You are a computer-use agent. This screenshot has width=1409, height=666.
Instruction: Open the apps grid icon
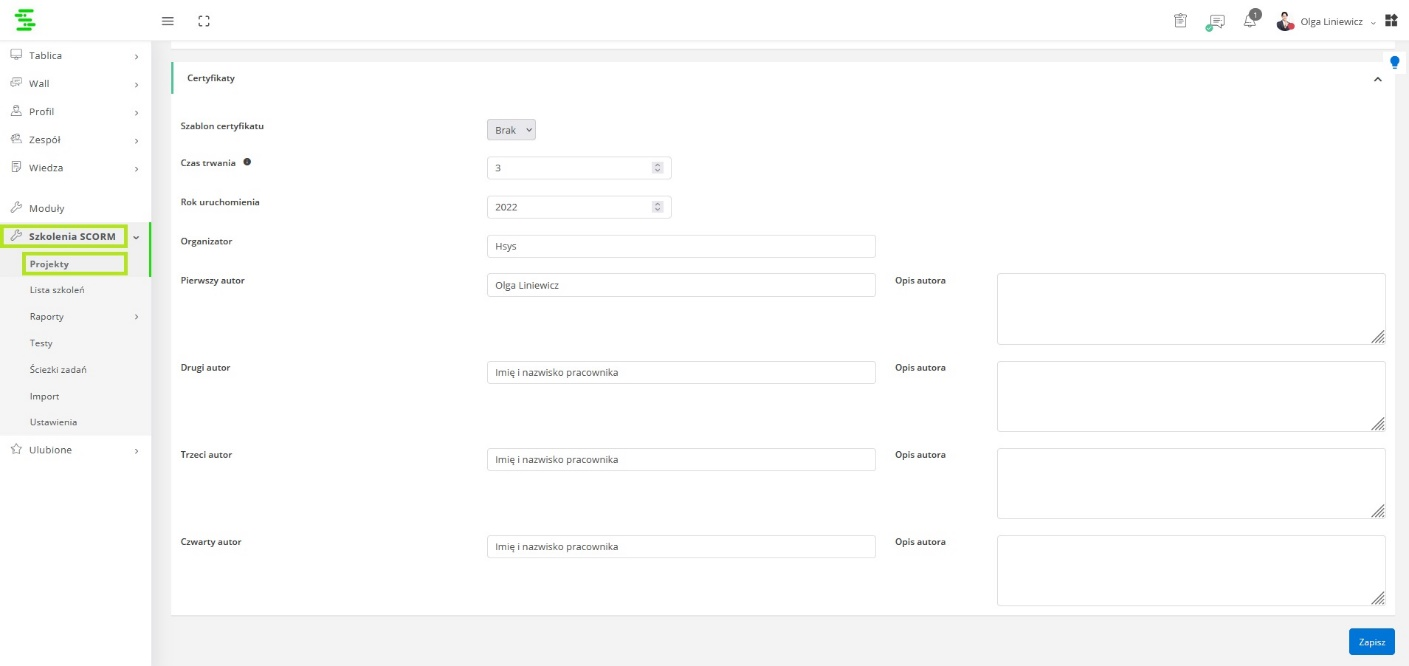click(1391, 21)
